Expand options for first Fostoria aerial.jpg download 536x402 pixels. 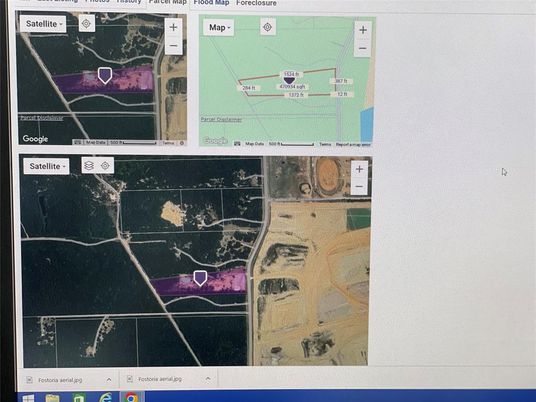coord(109,379)
